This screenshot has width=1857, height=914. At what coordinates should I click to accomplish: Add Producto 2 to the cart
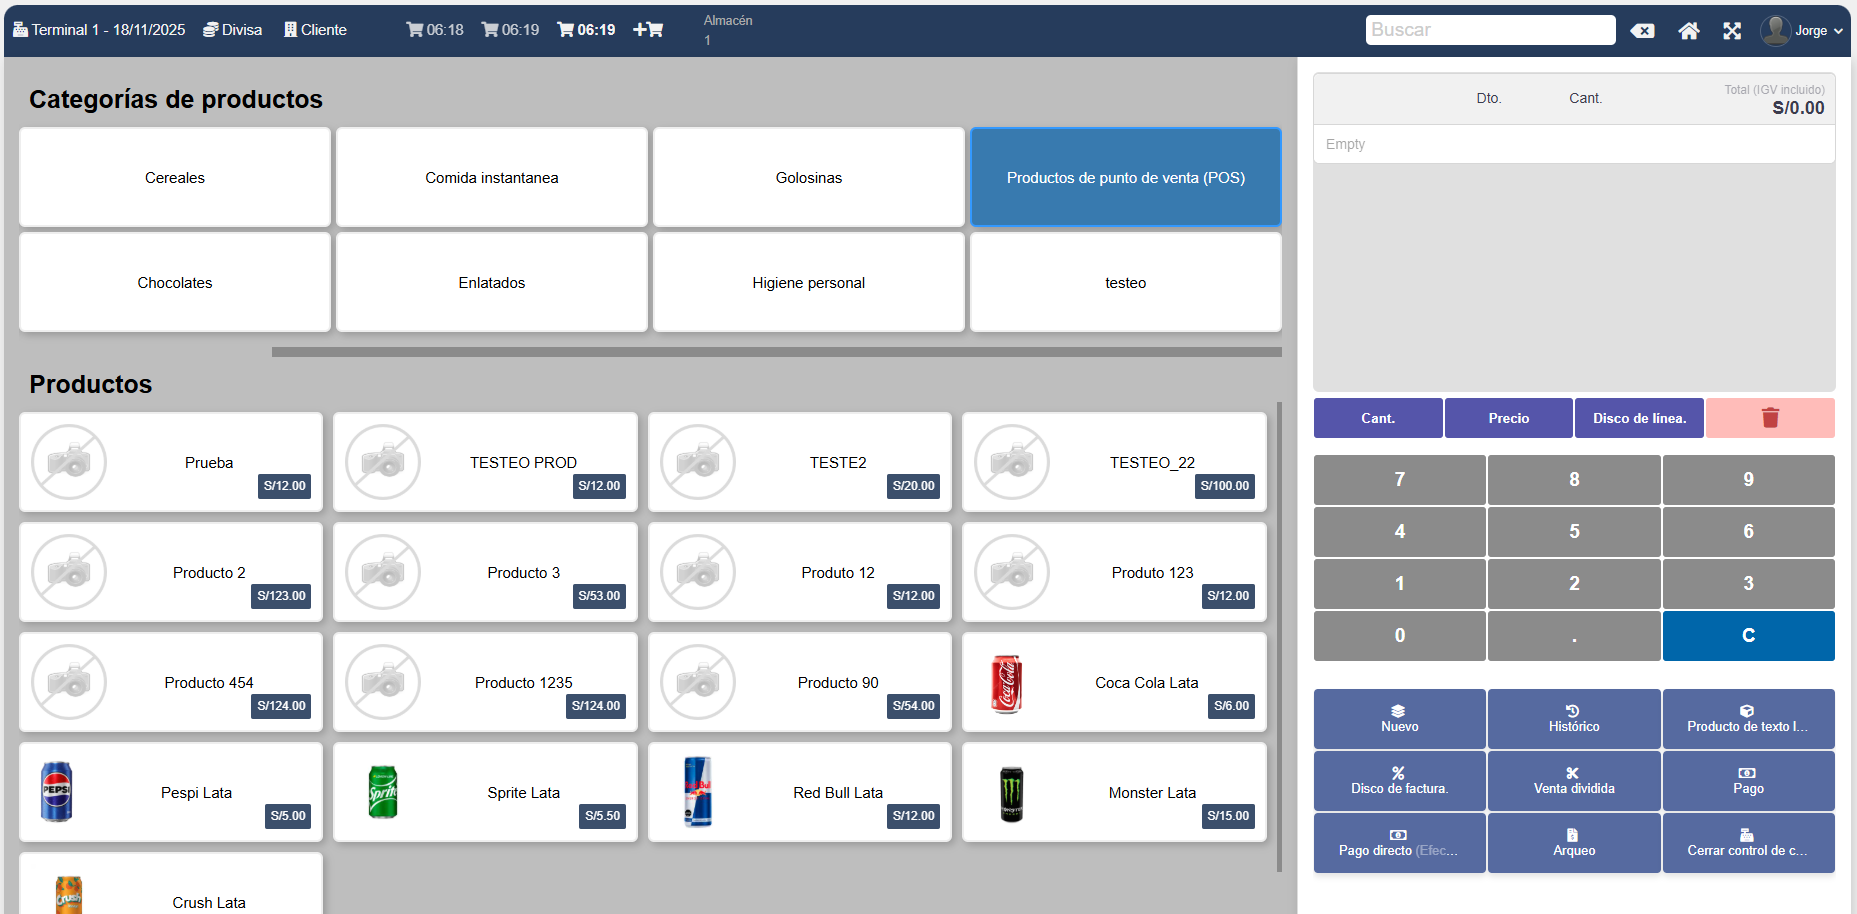click(x=171, y=572)
